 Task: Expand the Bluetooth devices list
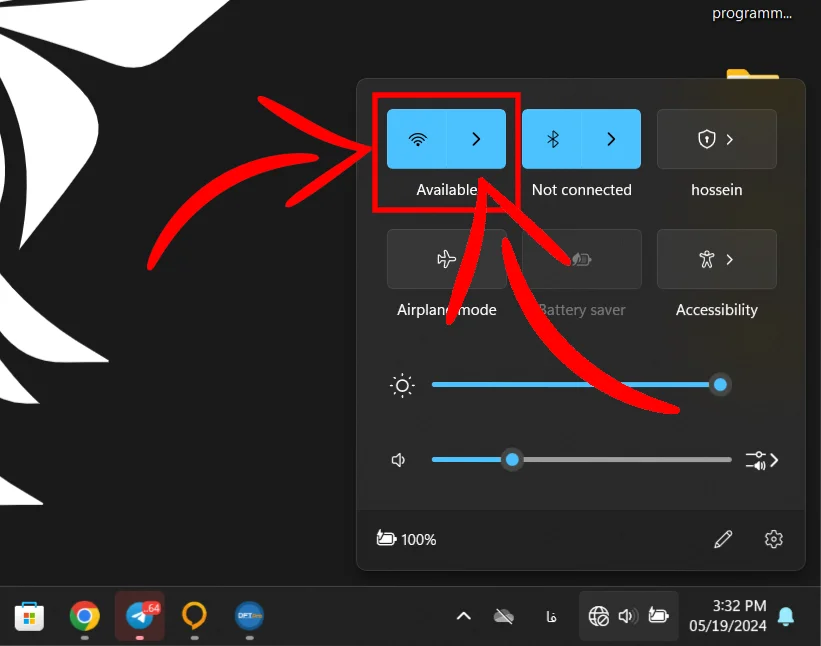[611, 139]
